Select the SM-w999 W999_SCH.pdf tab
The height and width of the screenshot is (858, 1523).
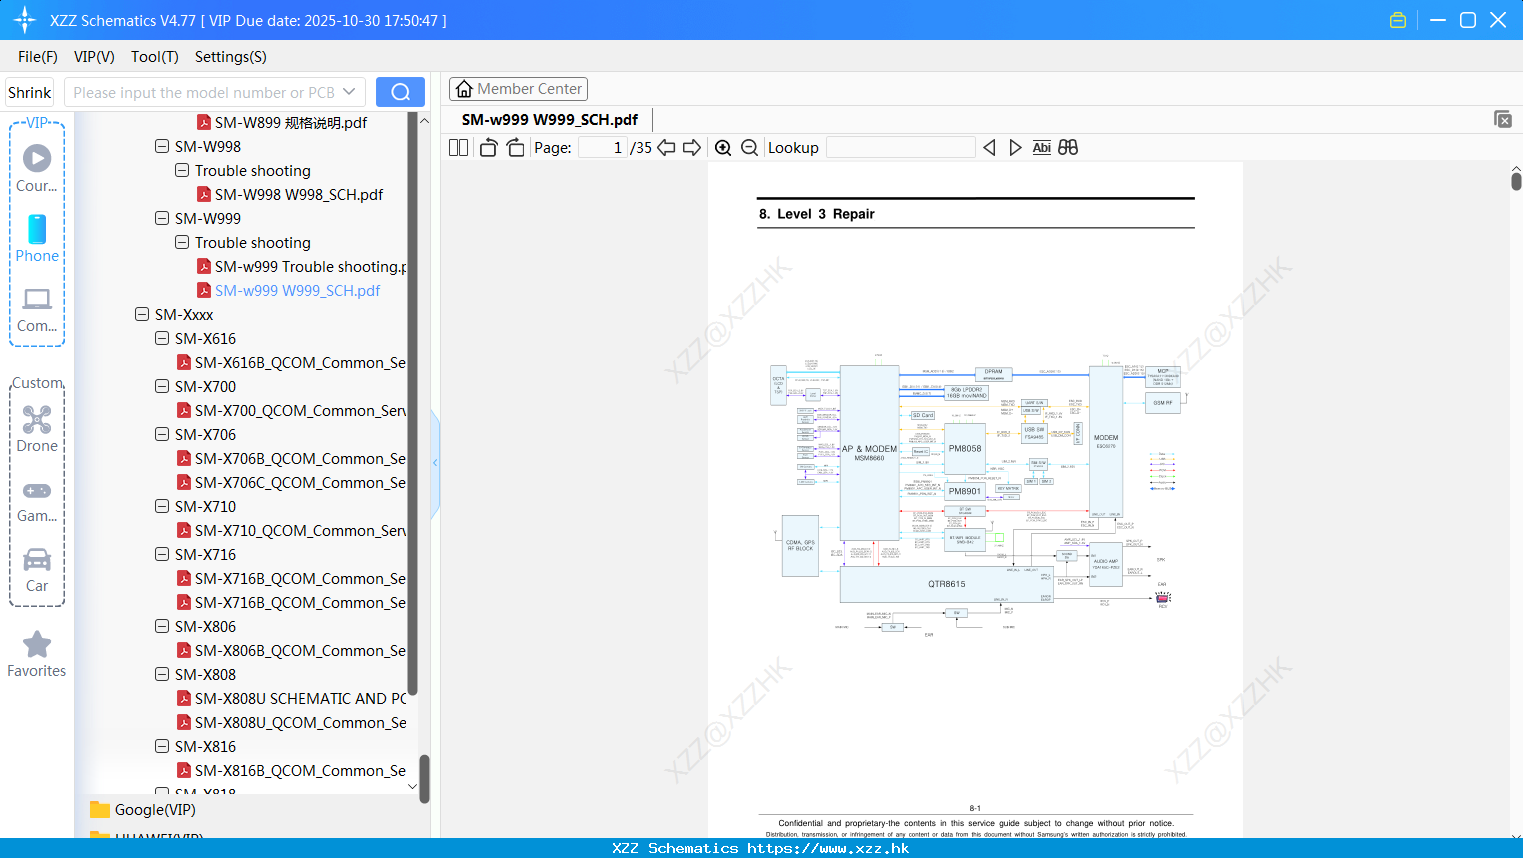pos(550,120)
